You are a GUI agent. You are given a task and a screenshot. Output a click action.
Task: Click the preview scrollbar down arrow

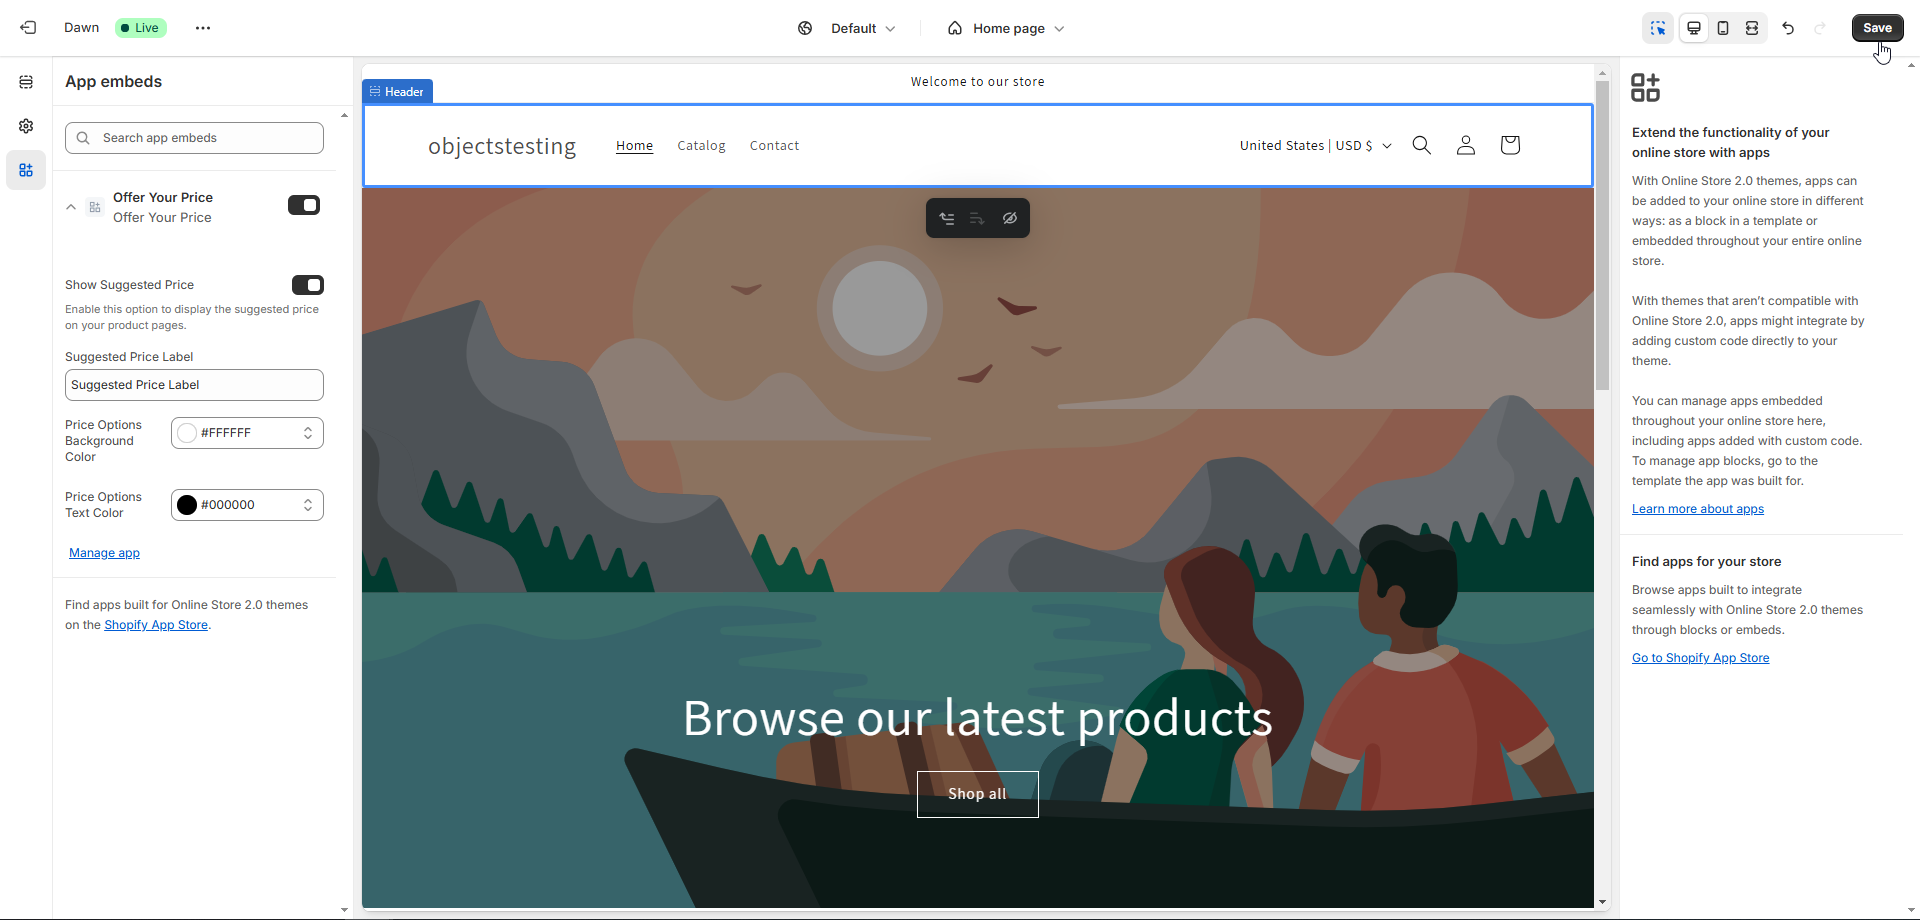1602,902
